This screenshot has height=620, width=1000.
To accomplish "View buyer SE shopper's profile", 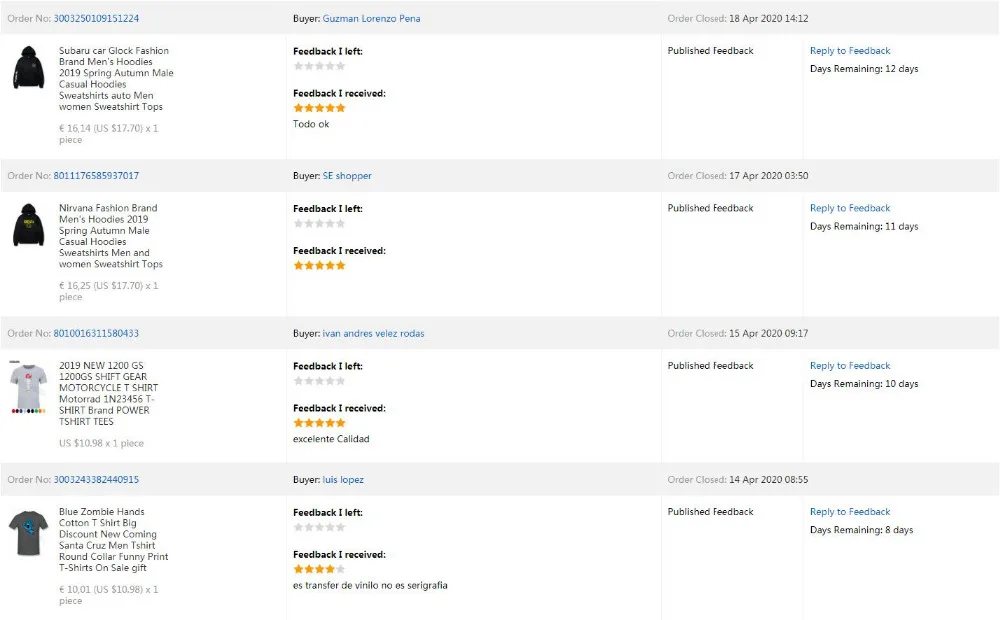I will click(x=346, y=176).
